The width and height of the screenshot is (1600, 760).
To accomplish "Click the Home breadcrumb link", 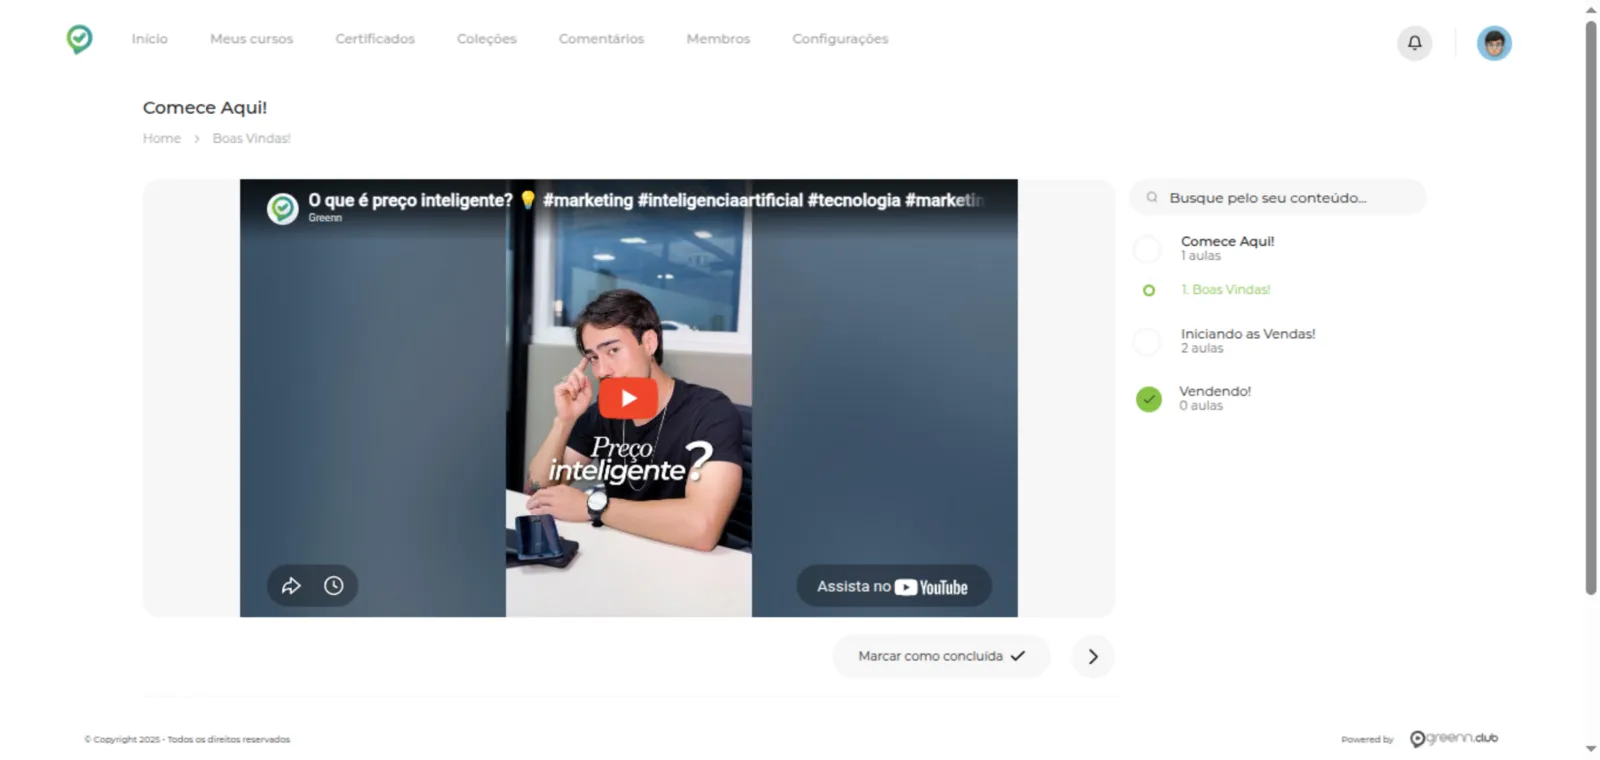I will click(x=162, y=138).
